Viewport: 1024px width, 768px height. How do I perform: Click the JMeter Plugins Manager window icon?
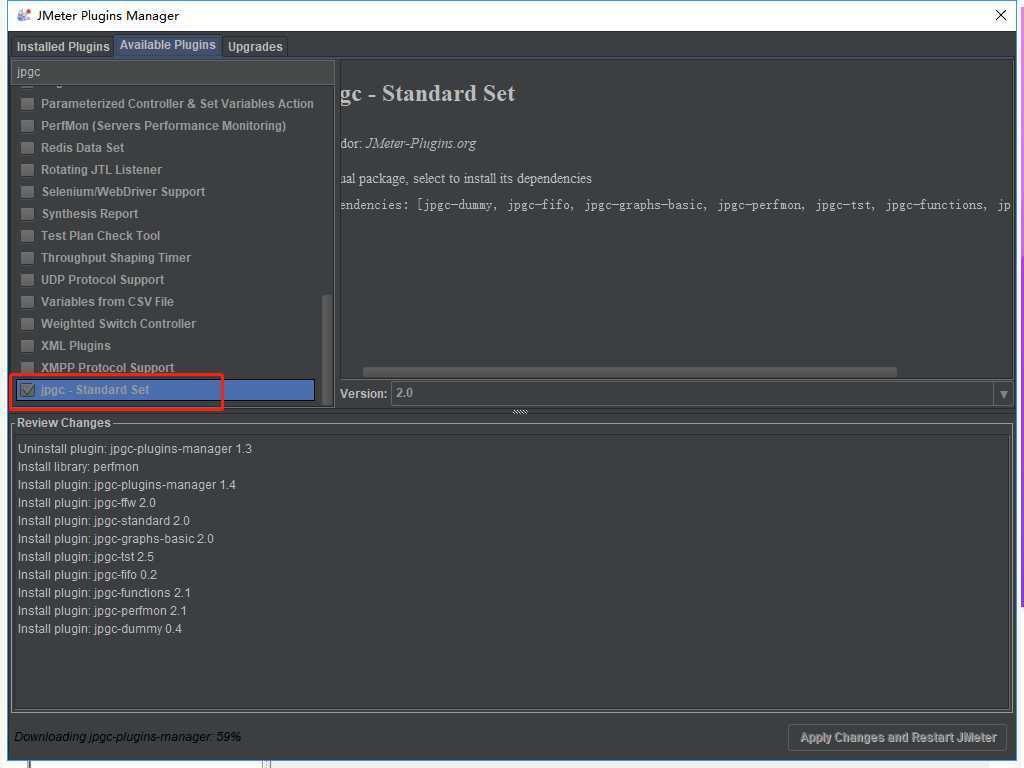coord(24,15)
